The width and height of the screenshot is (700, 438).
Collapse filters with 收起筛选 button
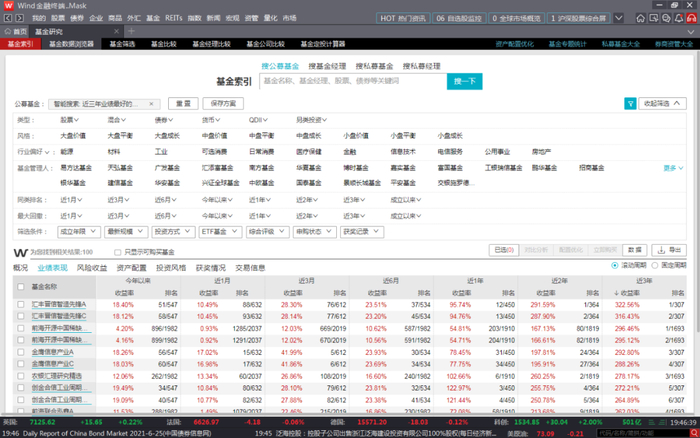pyautogui.click(x=662, y=104)
